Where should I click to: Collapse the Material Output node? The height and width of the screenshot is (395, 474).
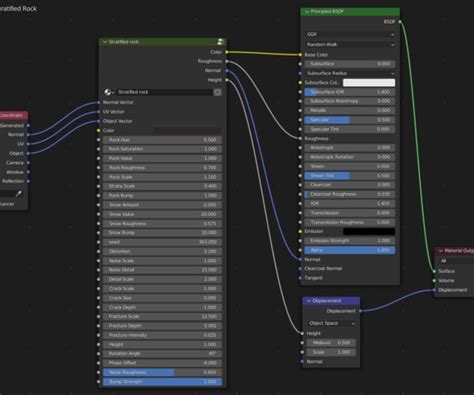click(441, 251)
